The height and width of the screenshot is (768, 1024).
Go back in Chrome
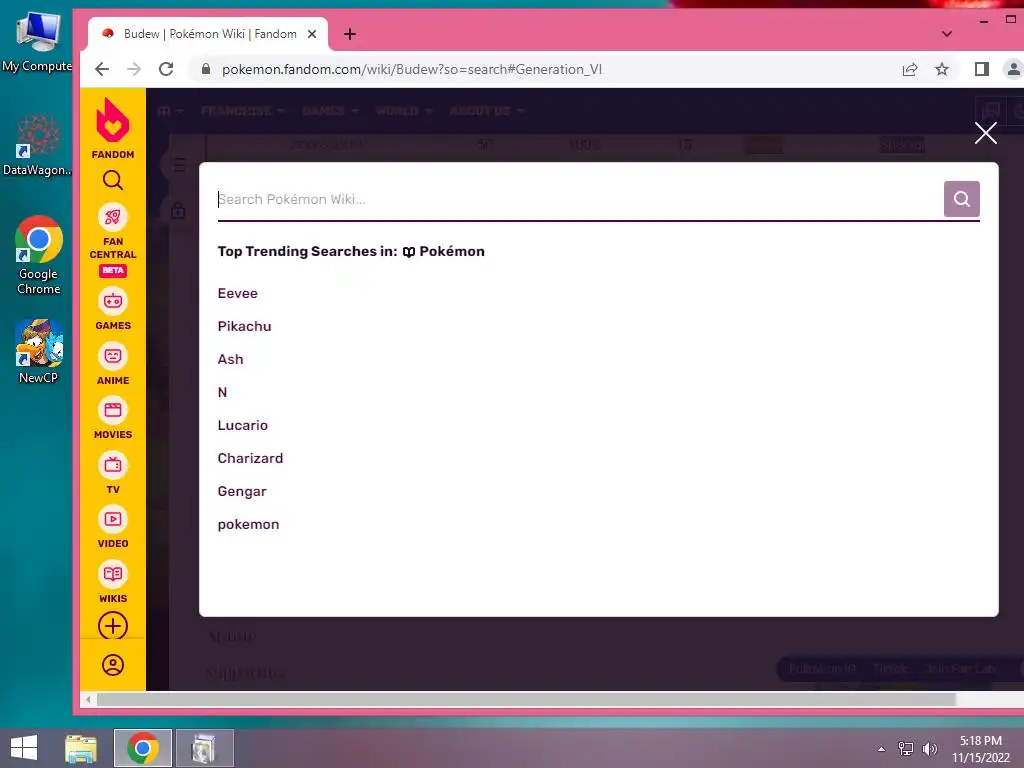pyautogui.click(x=102, y=69)
